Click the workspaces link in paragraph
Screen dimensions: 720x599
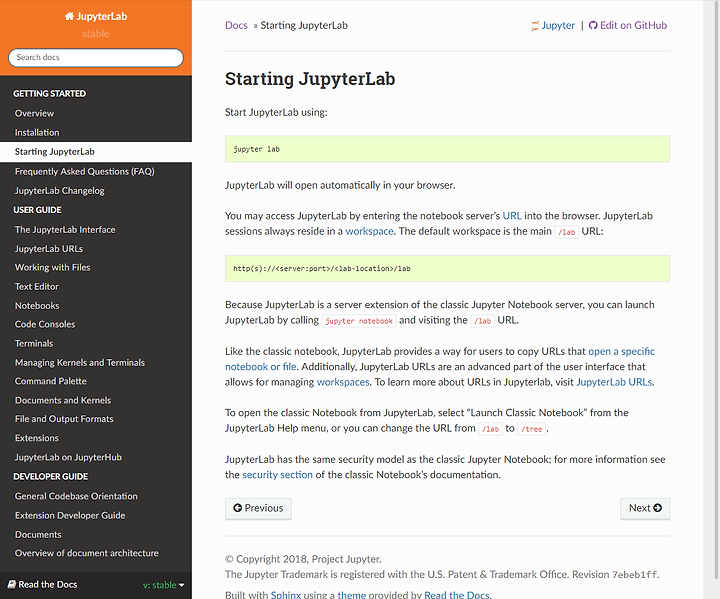[343, 382]
